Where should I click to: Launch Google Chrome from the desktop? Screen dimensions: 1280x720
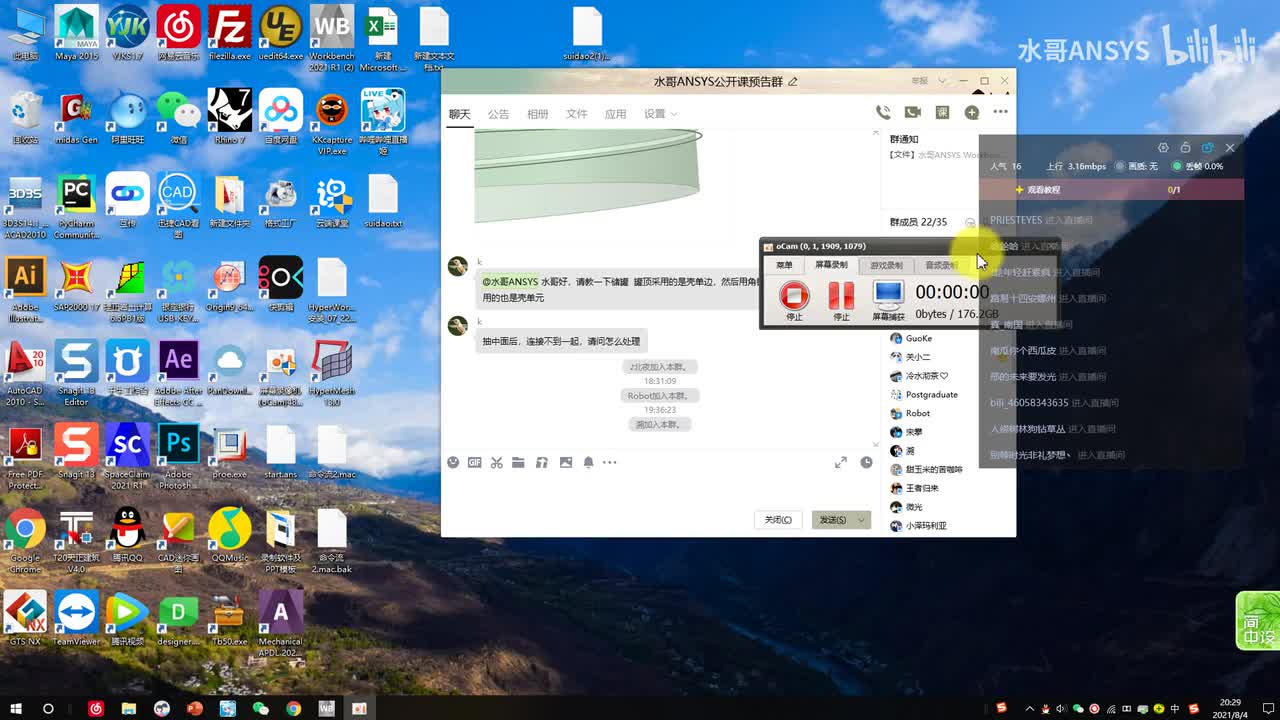pos(25,539)
